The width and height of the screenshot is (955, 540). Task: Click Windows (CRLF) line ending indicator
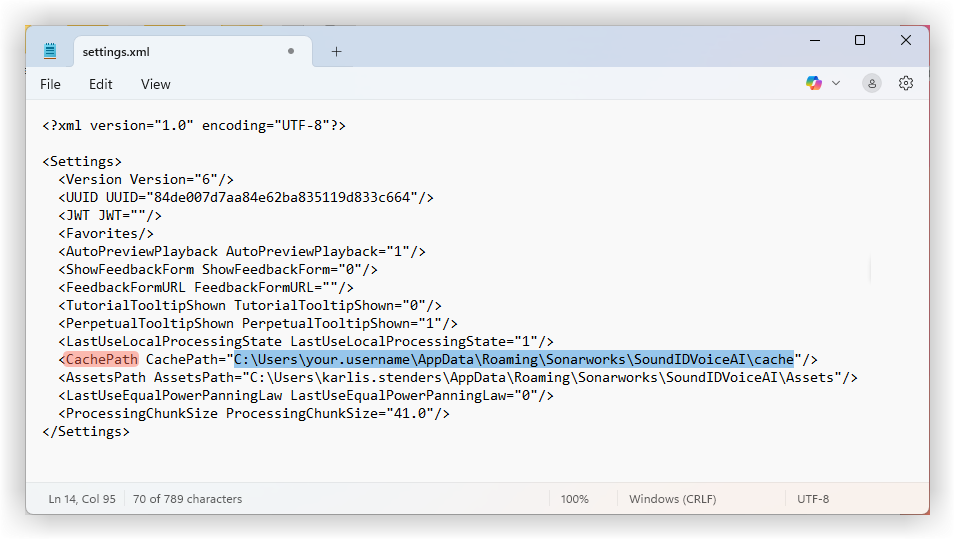[x=672, y=499]
